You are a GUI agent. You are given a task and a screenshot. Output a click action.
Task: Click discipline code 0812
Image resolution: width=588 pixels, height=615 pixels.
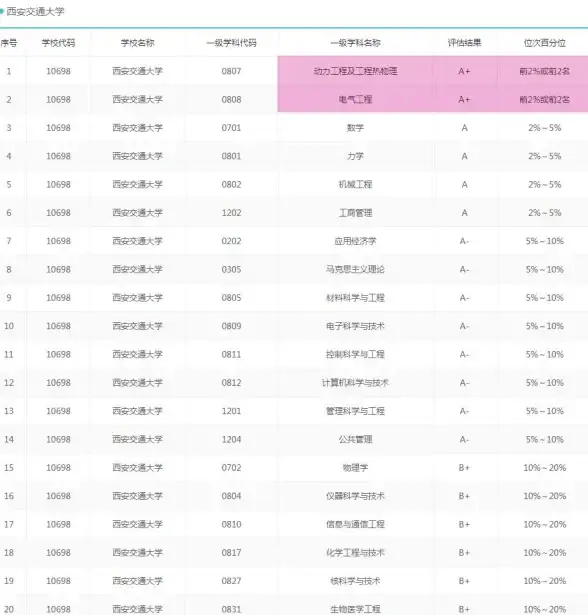[x=231, y=382]
